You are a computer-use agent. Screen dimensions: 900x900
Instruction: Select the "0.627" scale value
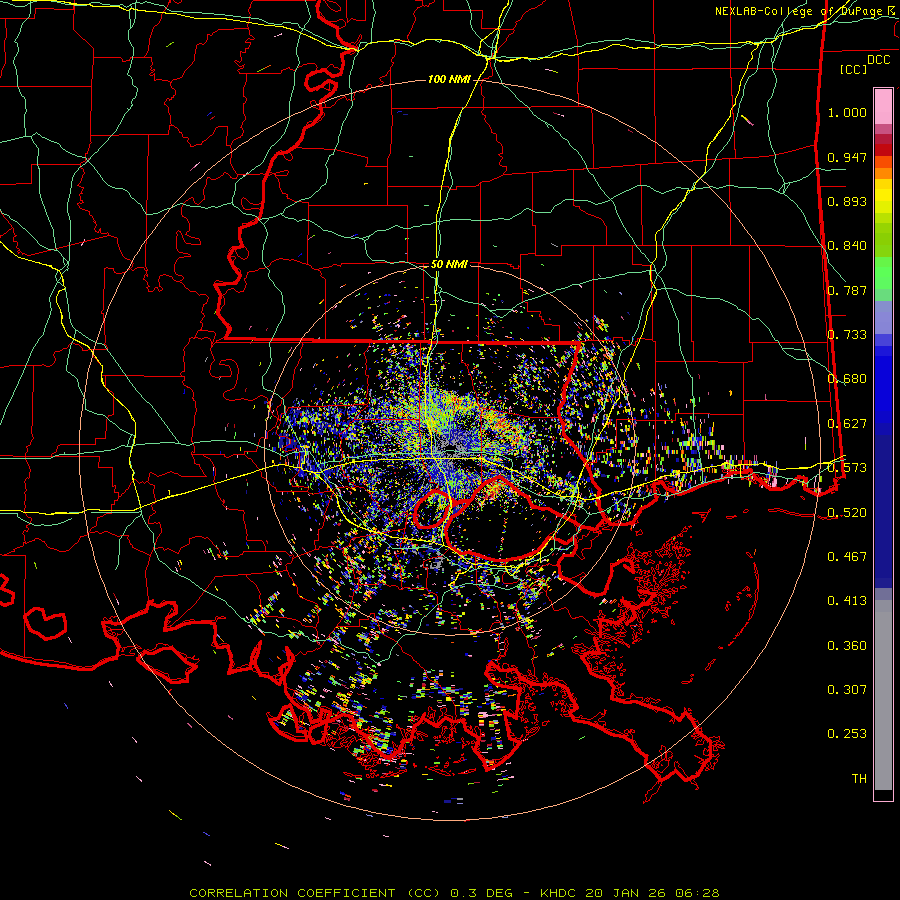pyautogui.click(x=847, y=424)
